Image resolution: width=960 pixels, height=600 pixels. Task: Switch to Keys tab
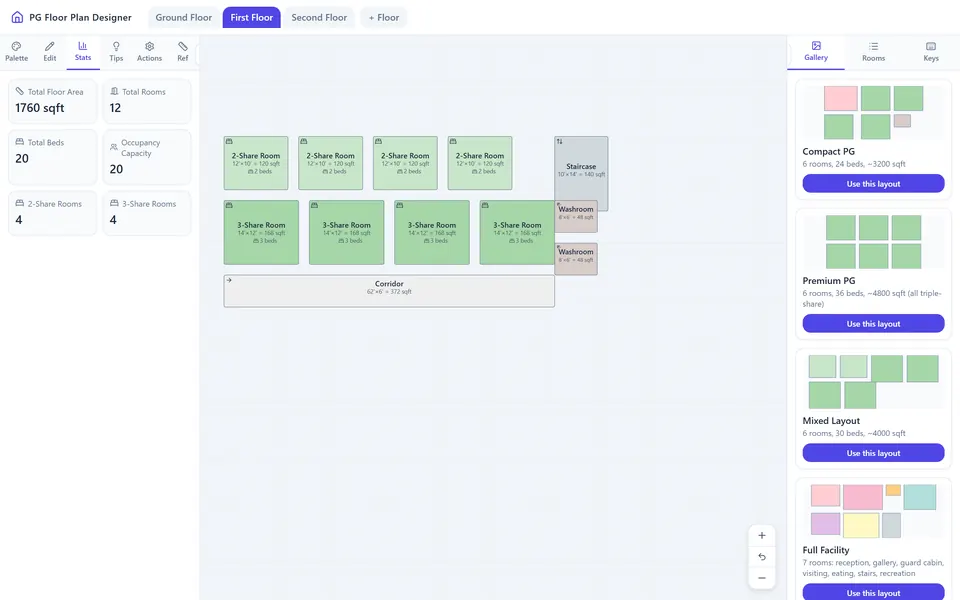931,51
